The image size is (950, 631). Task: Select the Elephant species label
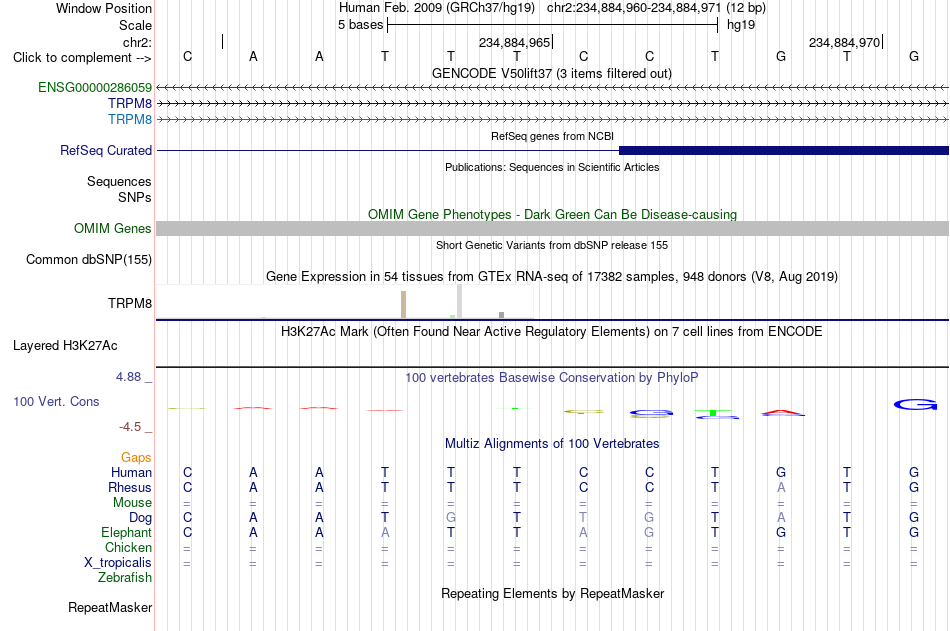click(126, 532)
